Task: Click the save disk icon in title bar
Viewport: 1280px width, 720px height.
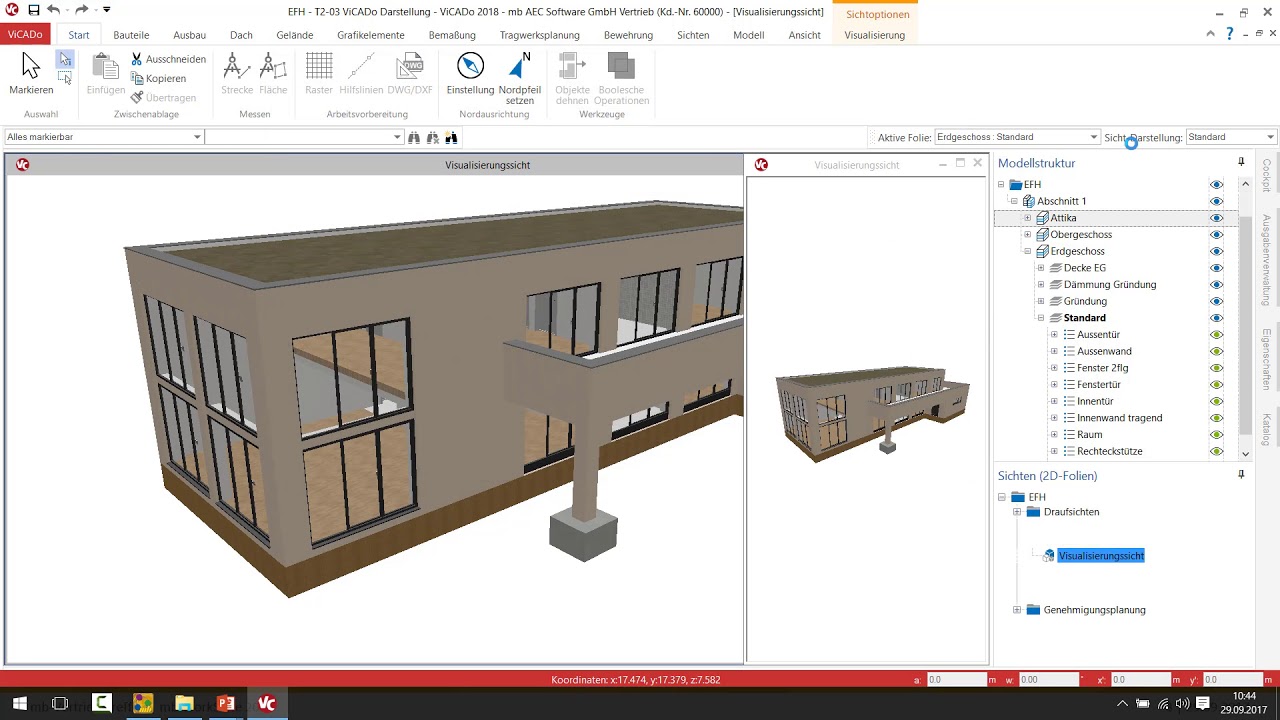Action: tap(33, 10)
